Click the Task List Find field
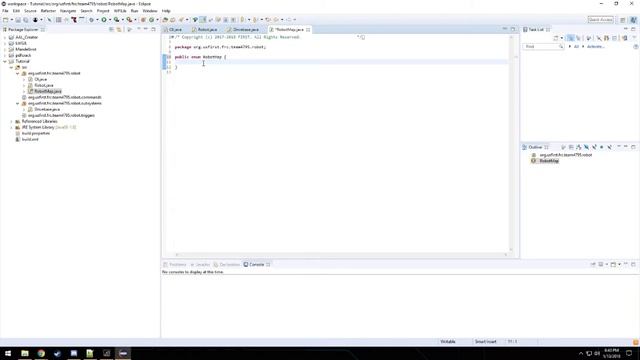The image size is (640, 360). pyautogui.click(x=543, y=47)
